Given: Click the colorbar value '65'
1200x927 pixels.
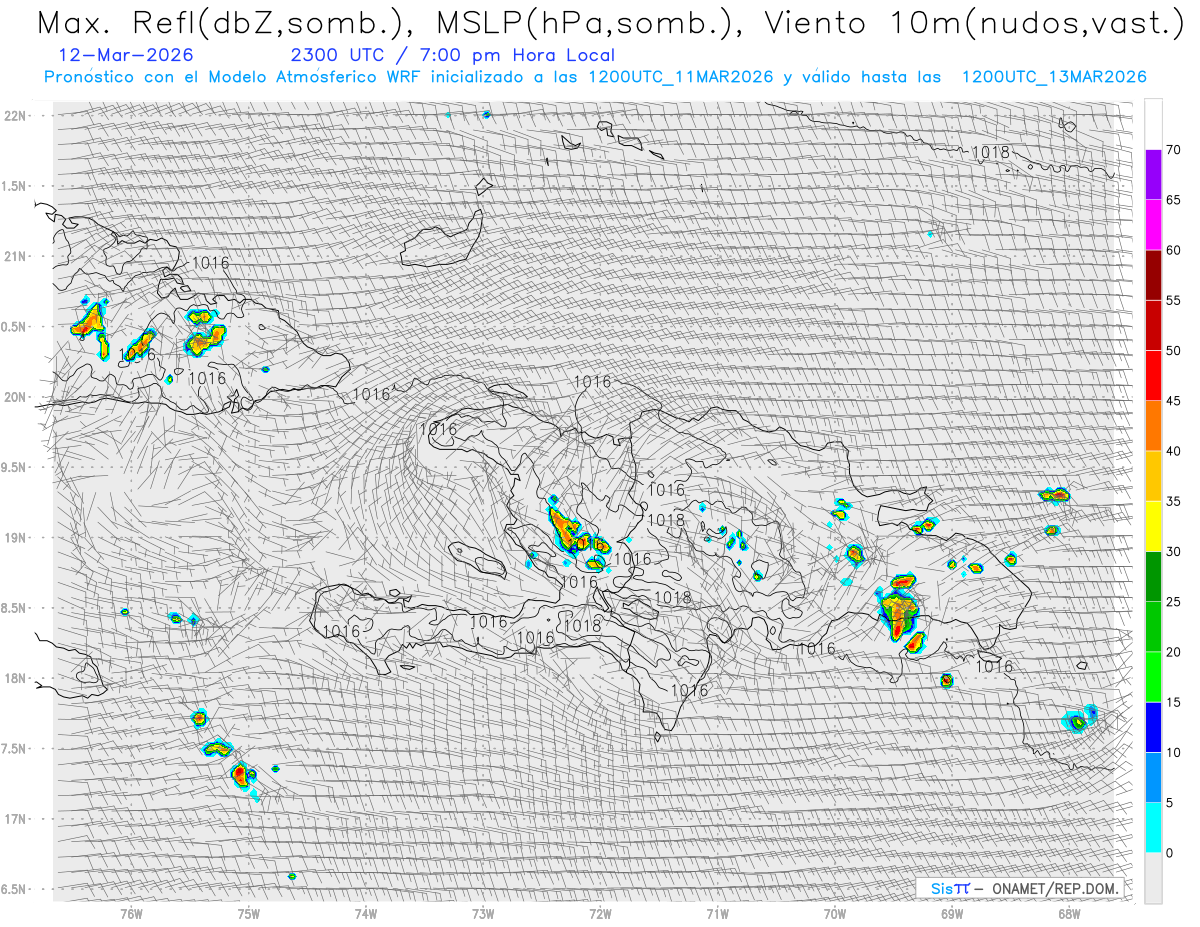Looking at the screenshot, I should (x=1174, y=200).
